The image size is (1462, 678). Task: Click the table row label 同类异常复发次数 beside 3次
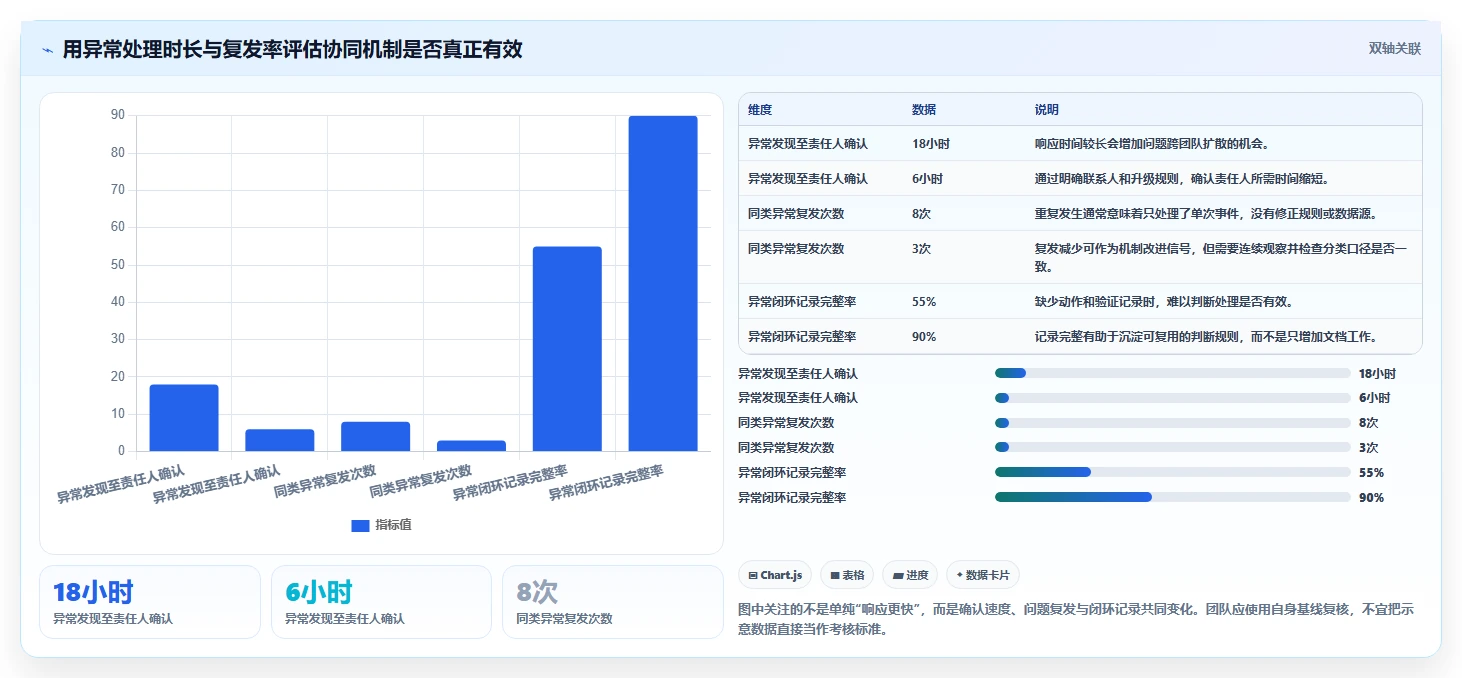click(796, 249)
